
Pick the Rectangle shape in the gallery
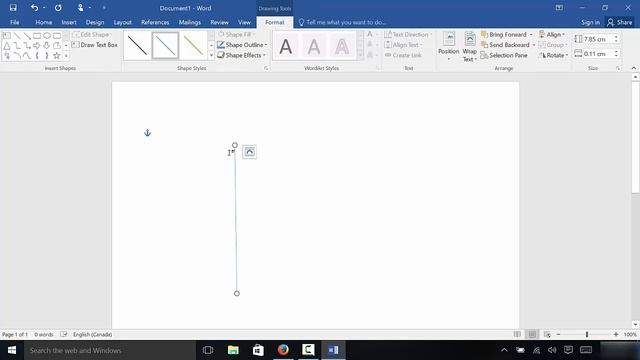coord(37,36)
